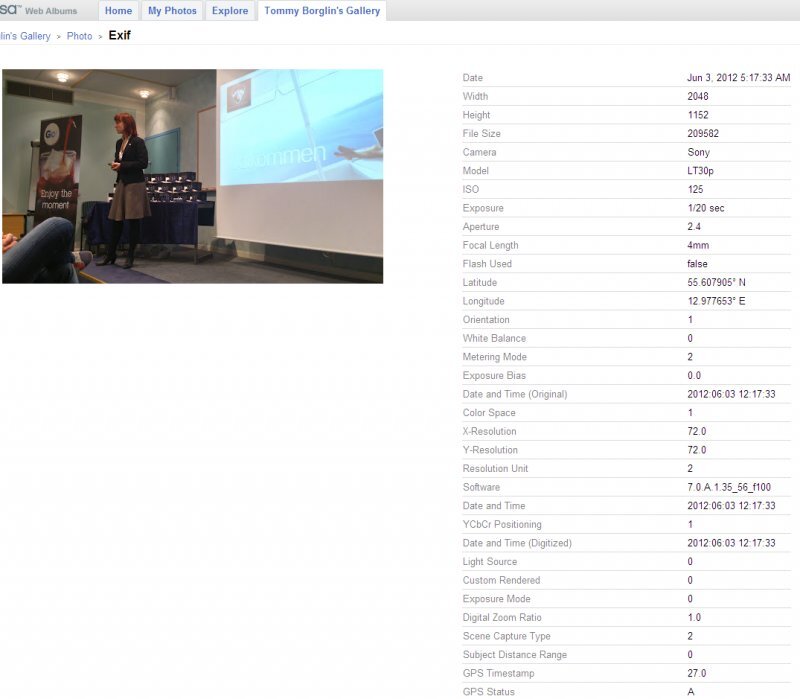
Task: Click the Model value LT30p
Action: tap(701, 171)
